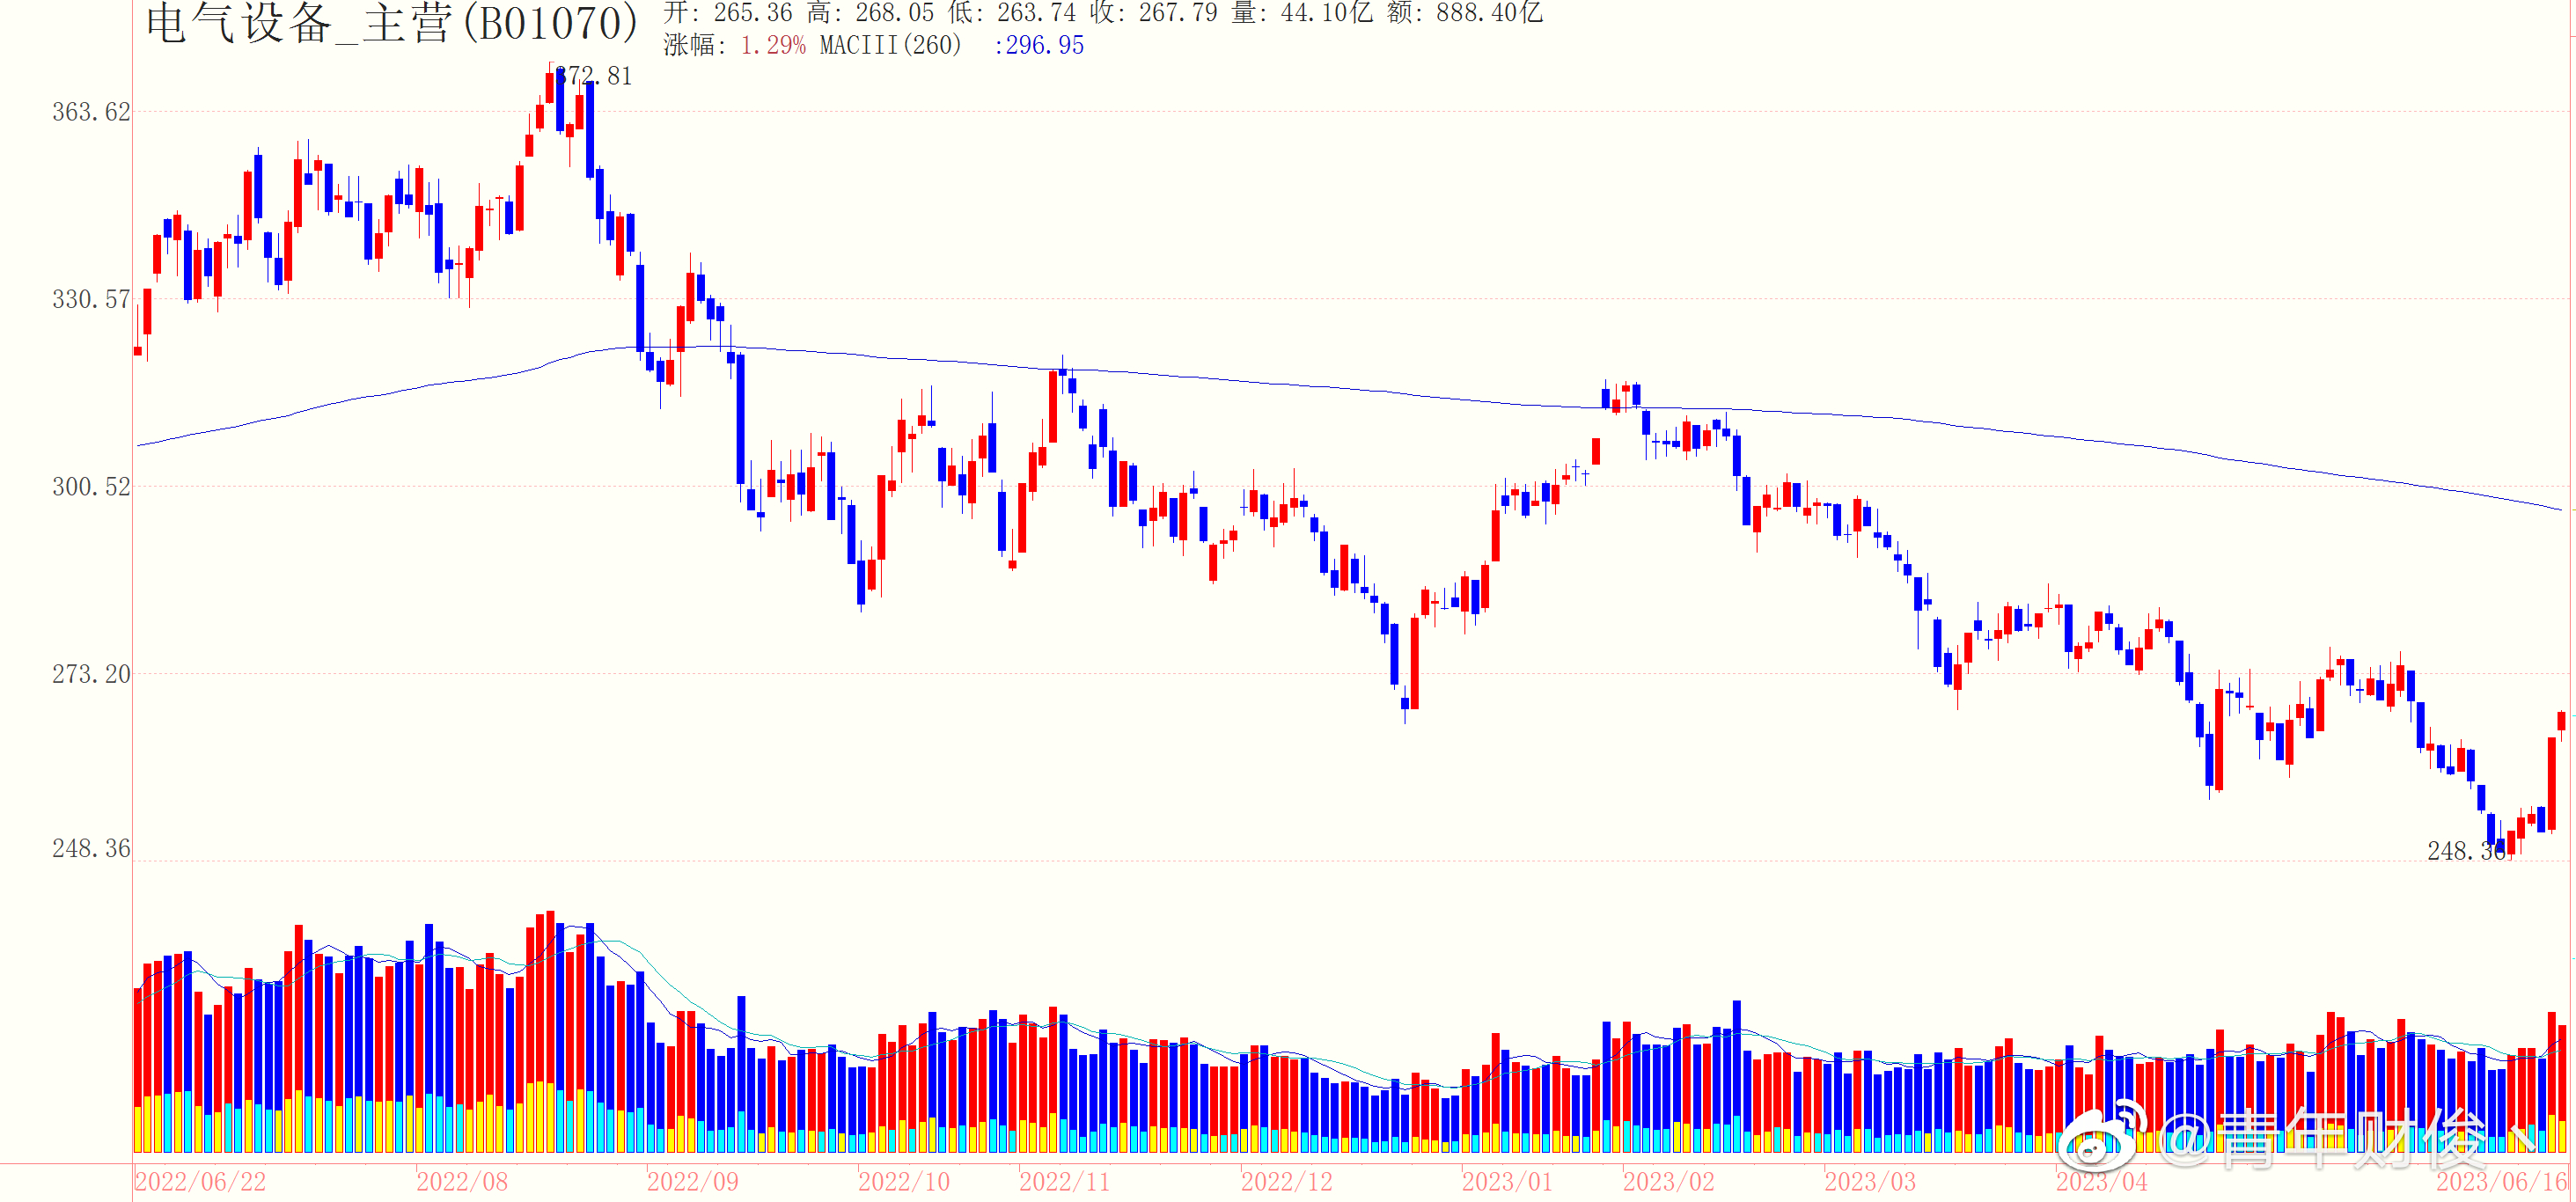The width and height of the screenshot is (2576, 1202).
Task: Click the opening price value 265.36
Action: click(x=752, y=13)
